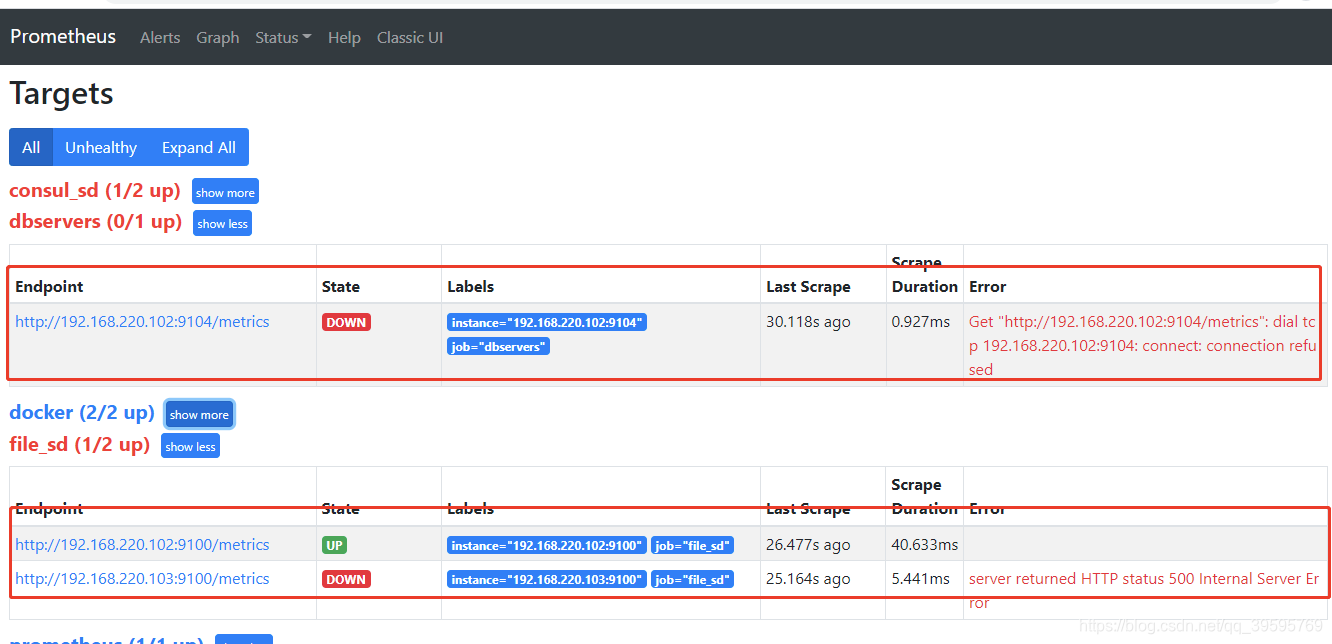Click Error column header in dbservers table
The image size is (1332, 644).
[x=987, y=286]
